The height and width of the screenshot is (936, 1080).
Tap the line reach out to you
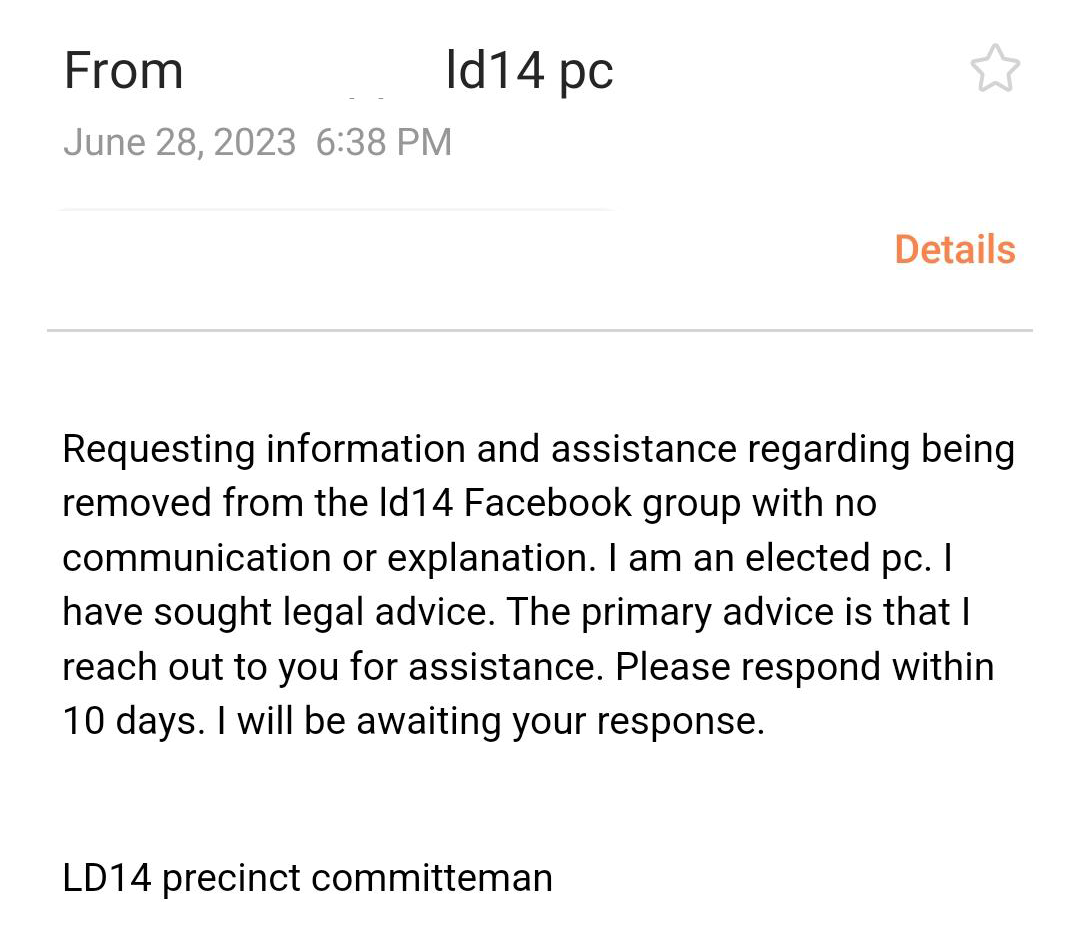point(528,667)
